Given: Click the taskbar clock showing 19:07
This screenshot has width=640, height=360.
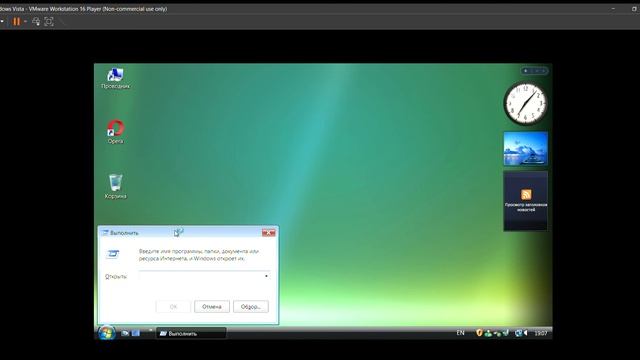Looking at the screenshot, I should coord(541,333).
